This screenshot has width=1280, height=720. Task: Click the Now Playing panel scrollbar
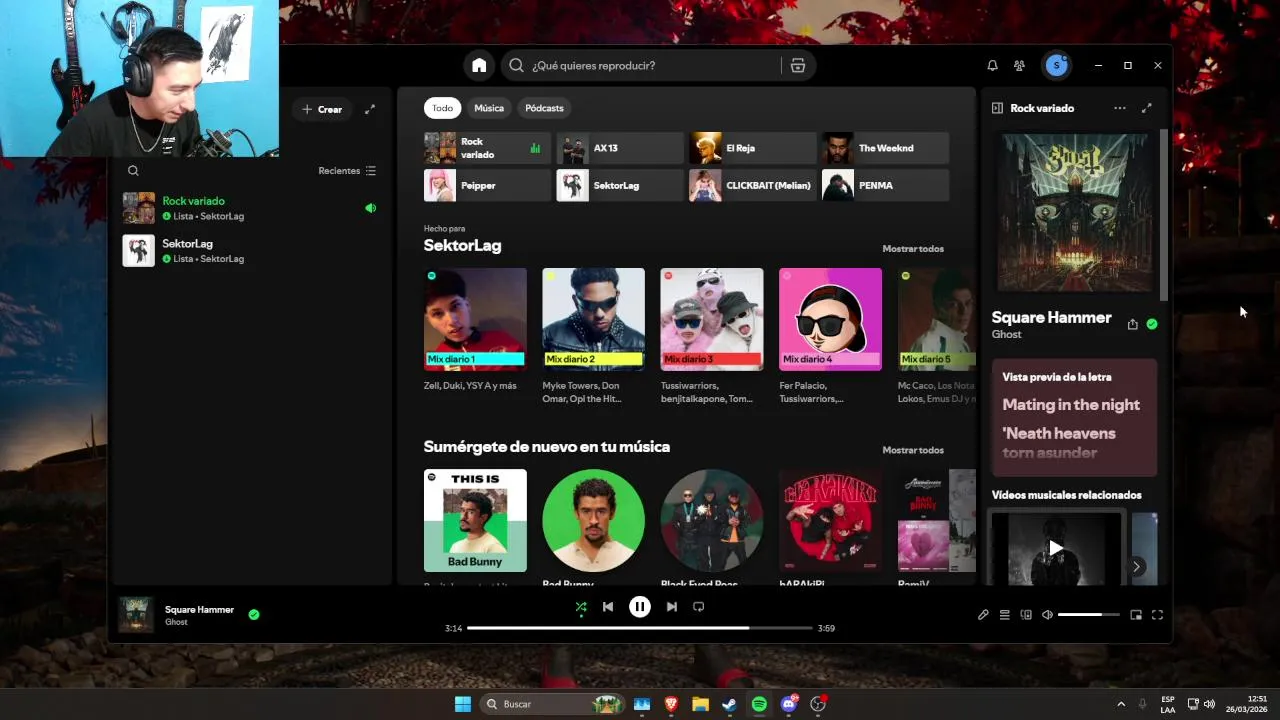tap(1163, 215)
